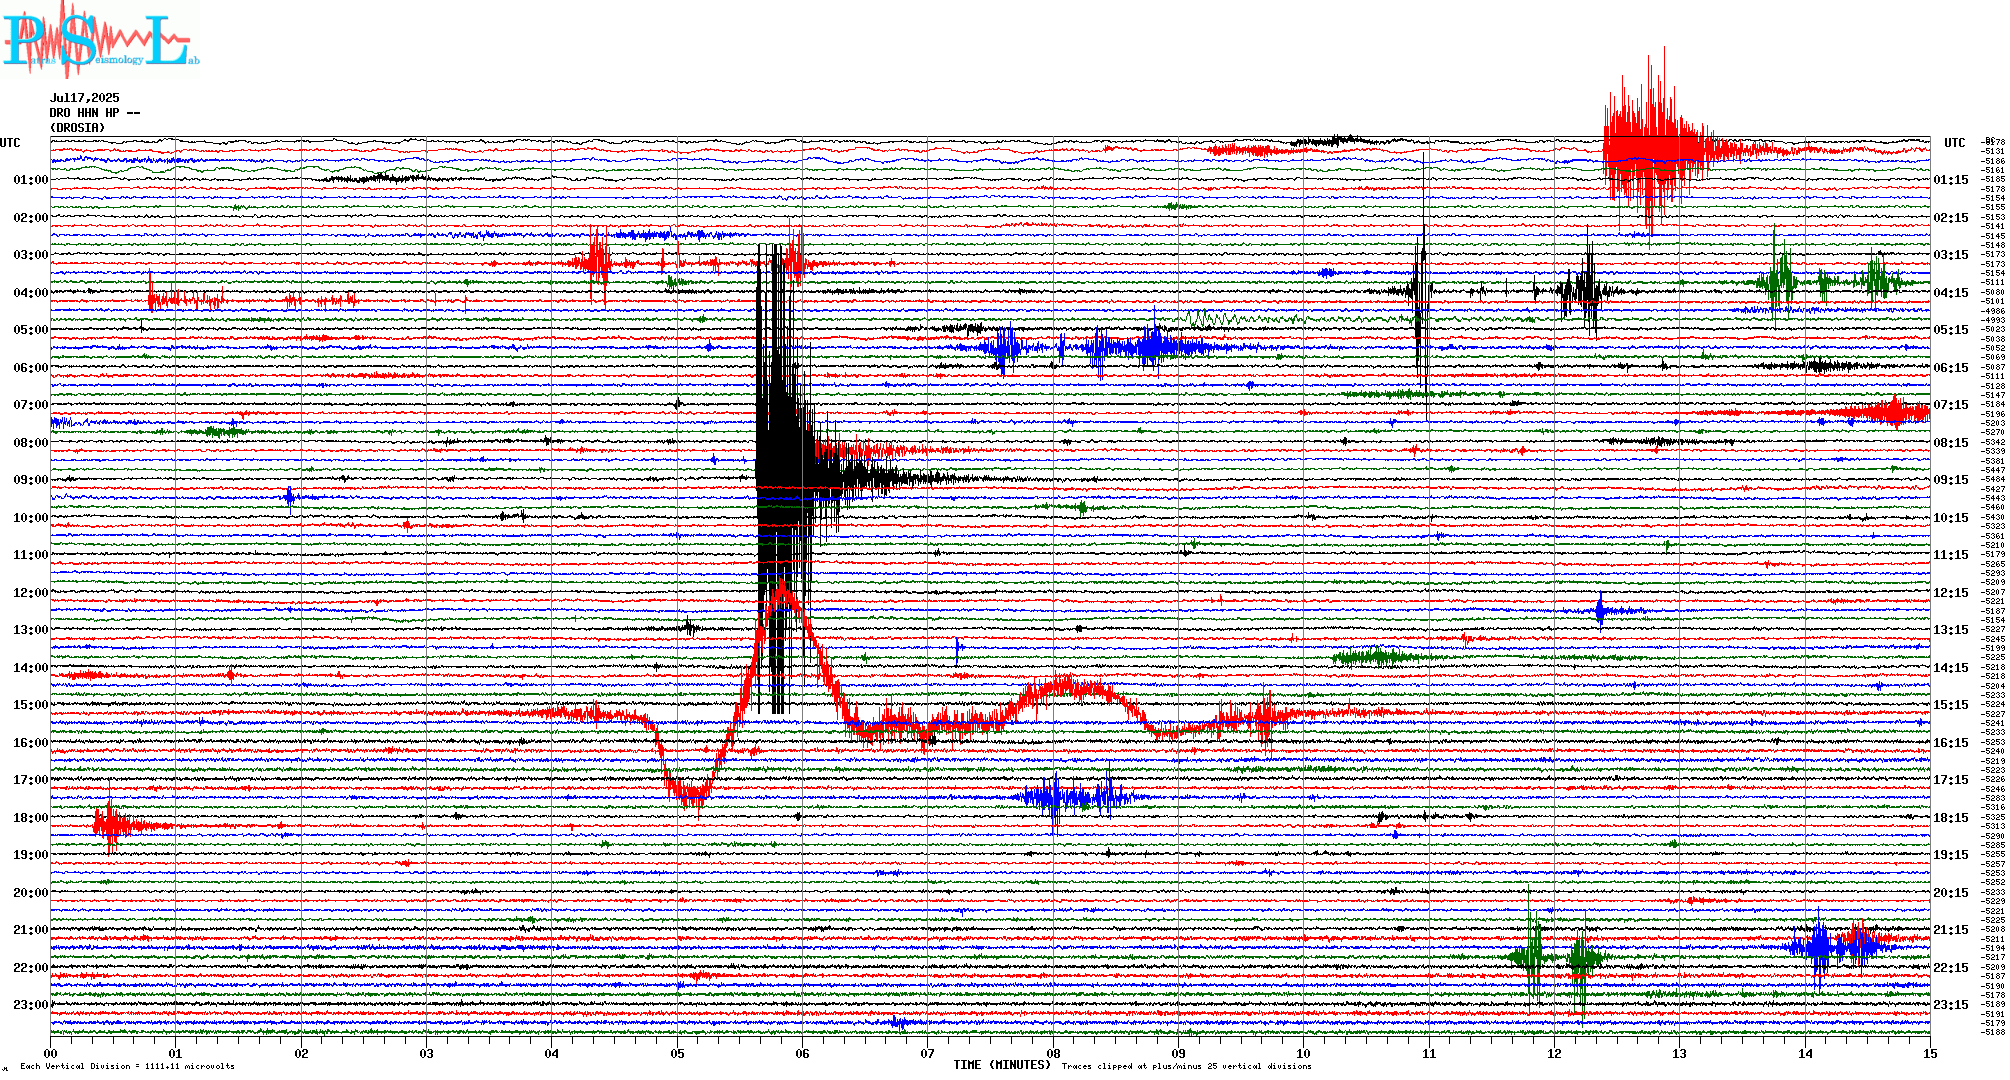Click the 23:15 time label
The width and height of the screenshot is (2010, 1080).
point(1951,1005)
